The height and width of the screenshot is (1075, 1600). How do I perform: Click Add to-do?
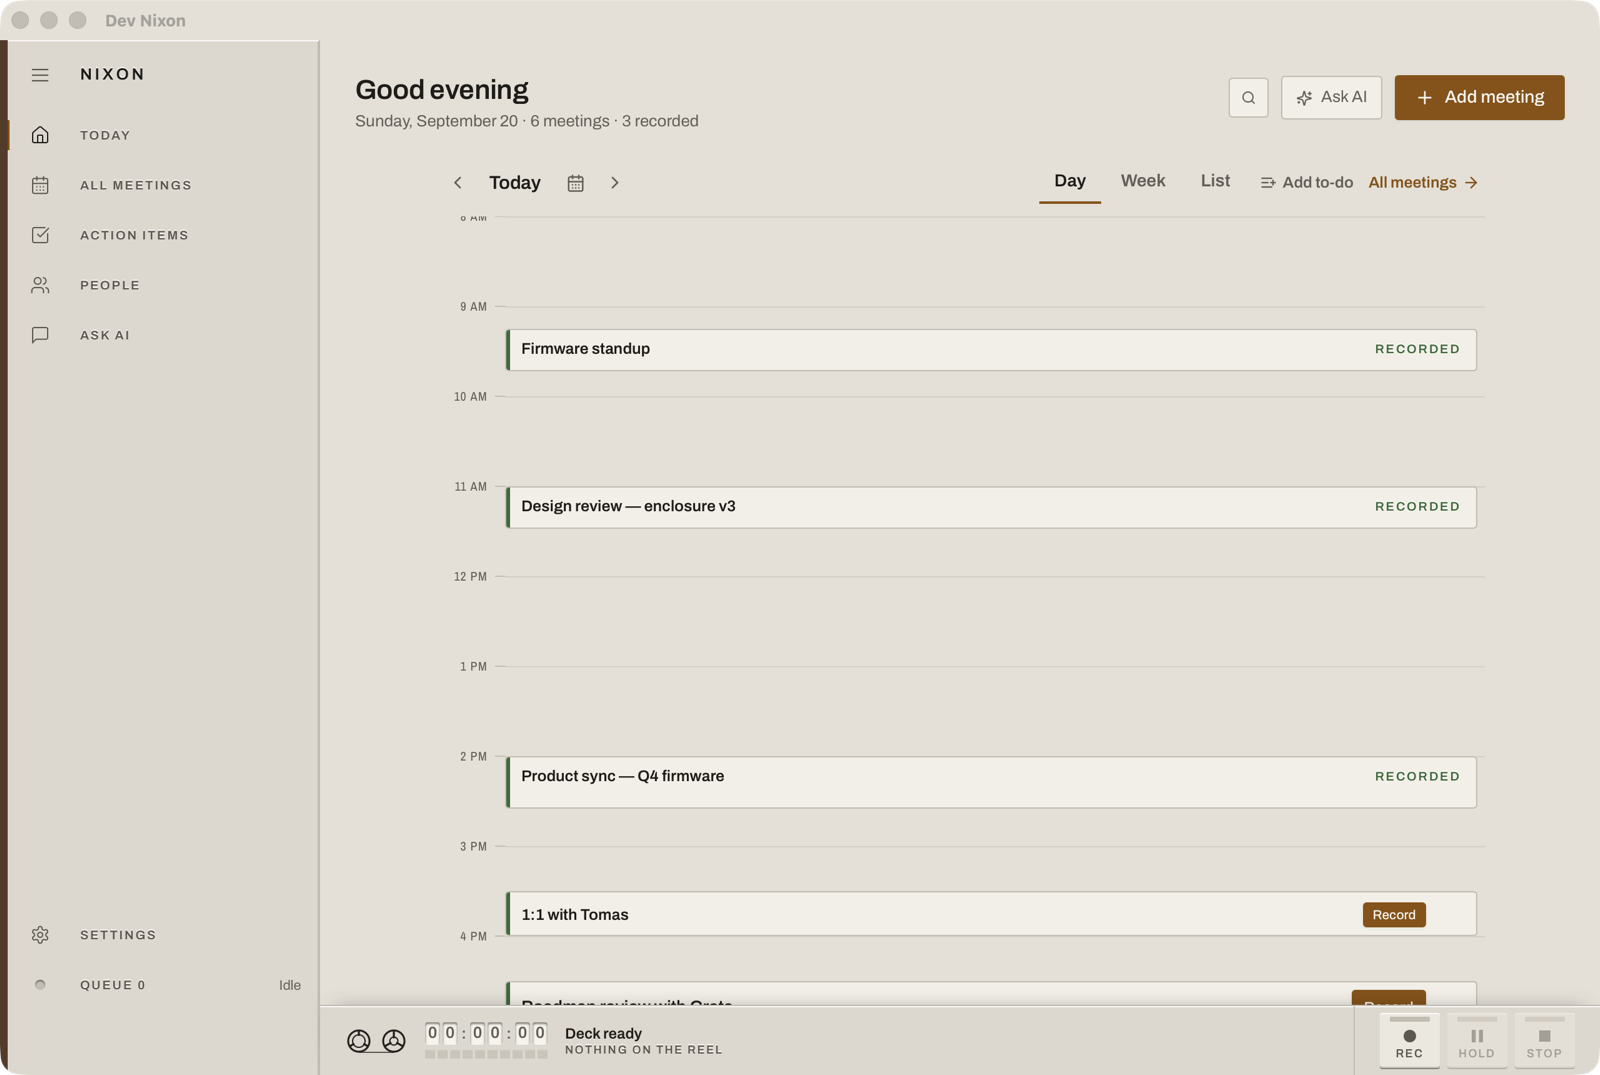[1306, 183]
